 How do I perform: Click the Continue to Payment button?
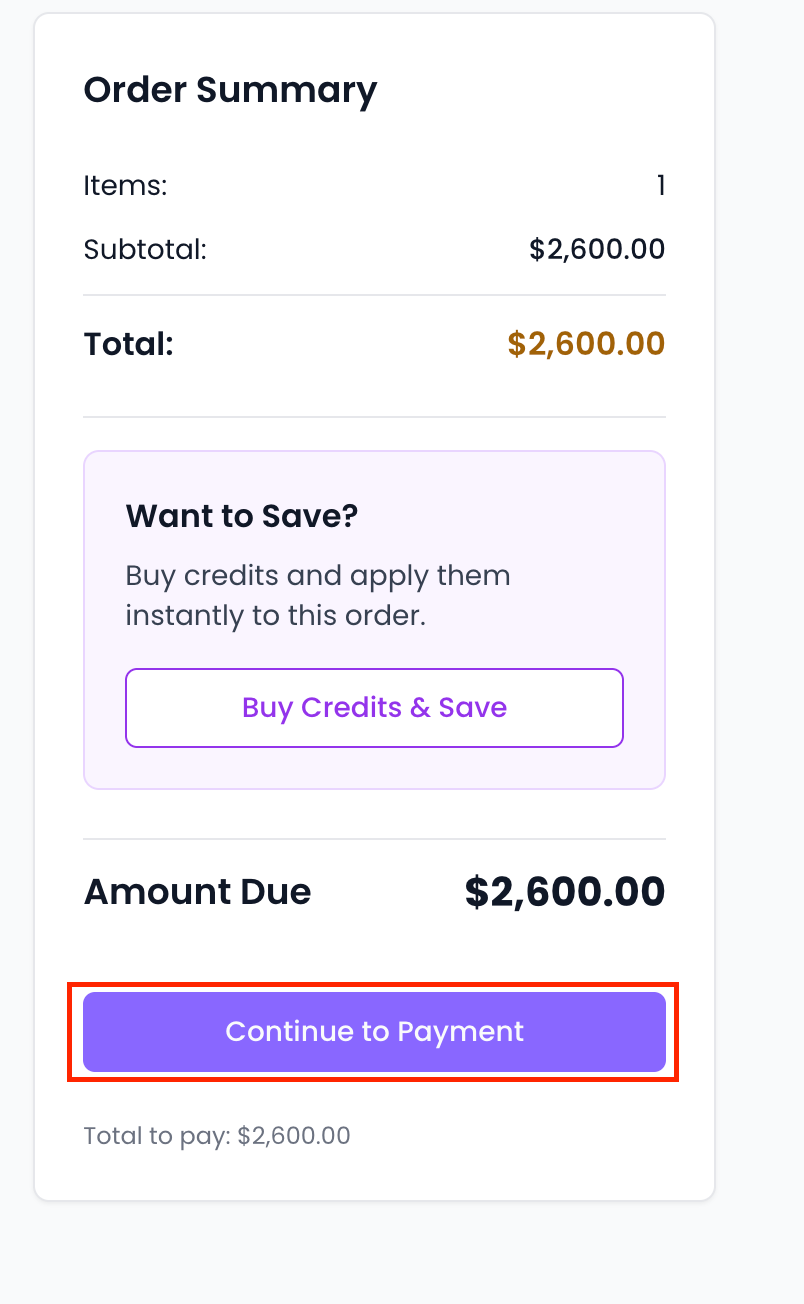pyautogui.click(x=374, y=1032)
